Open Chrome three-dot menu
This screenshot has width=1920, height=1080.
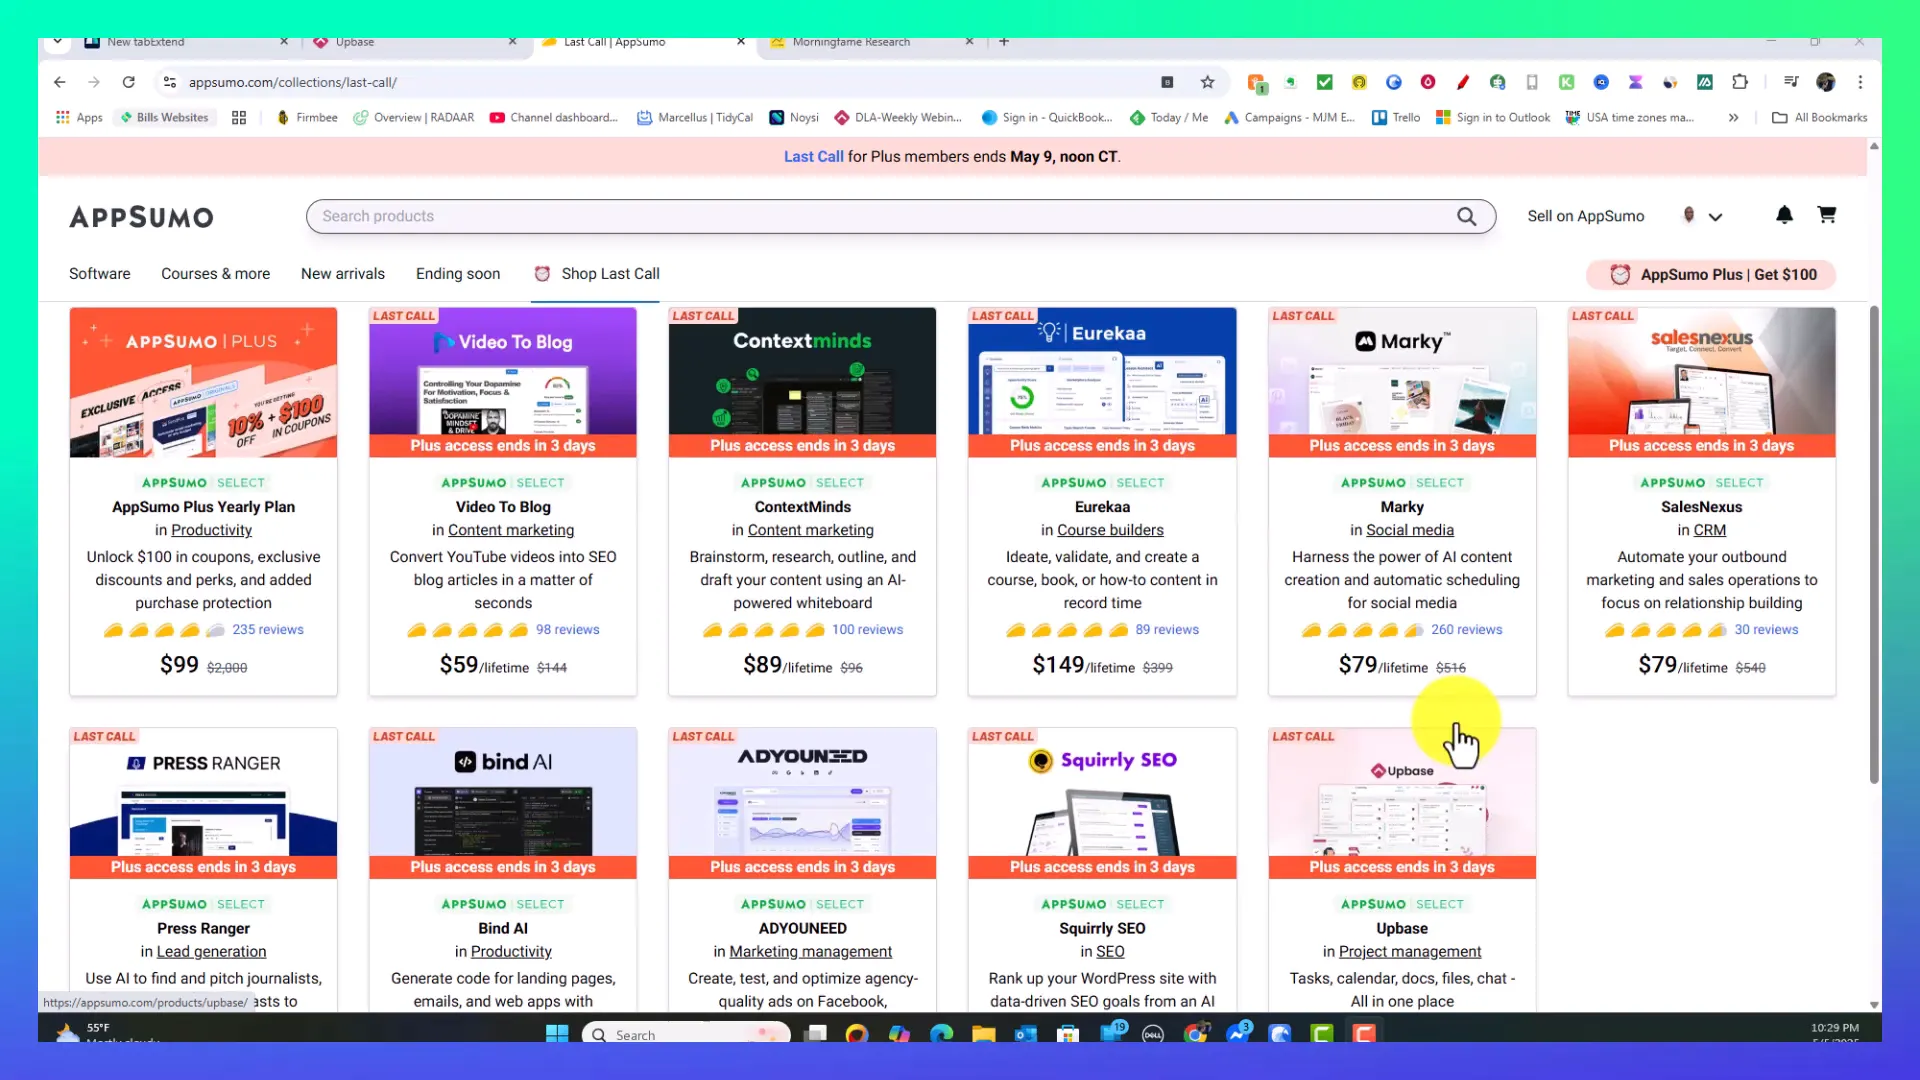tap(1860, 82)
